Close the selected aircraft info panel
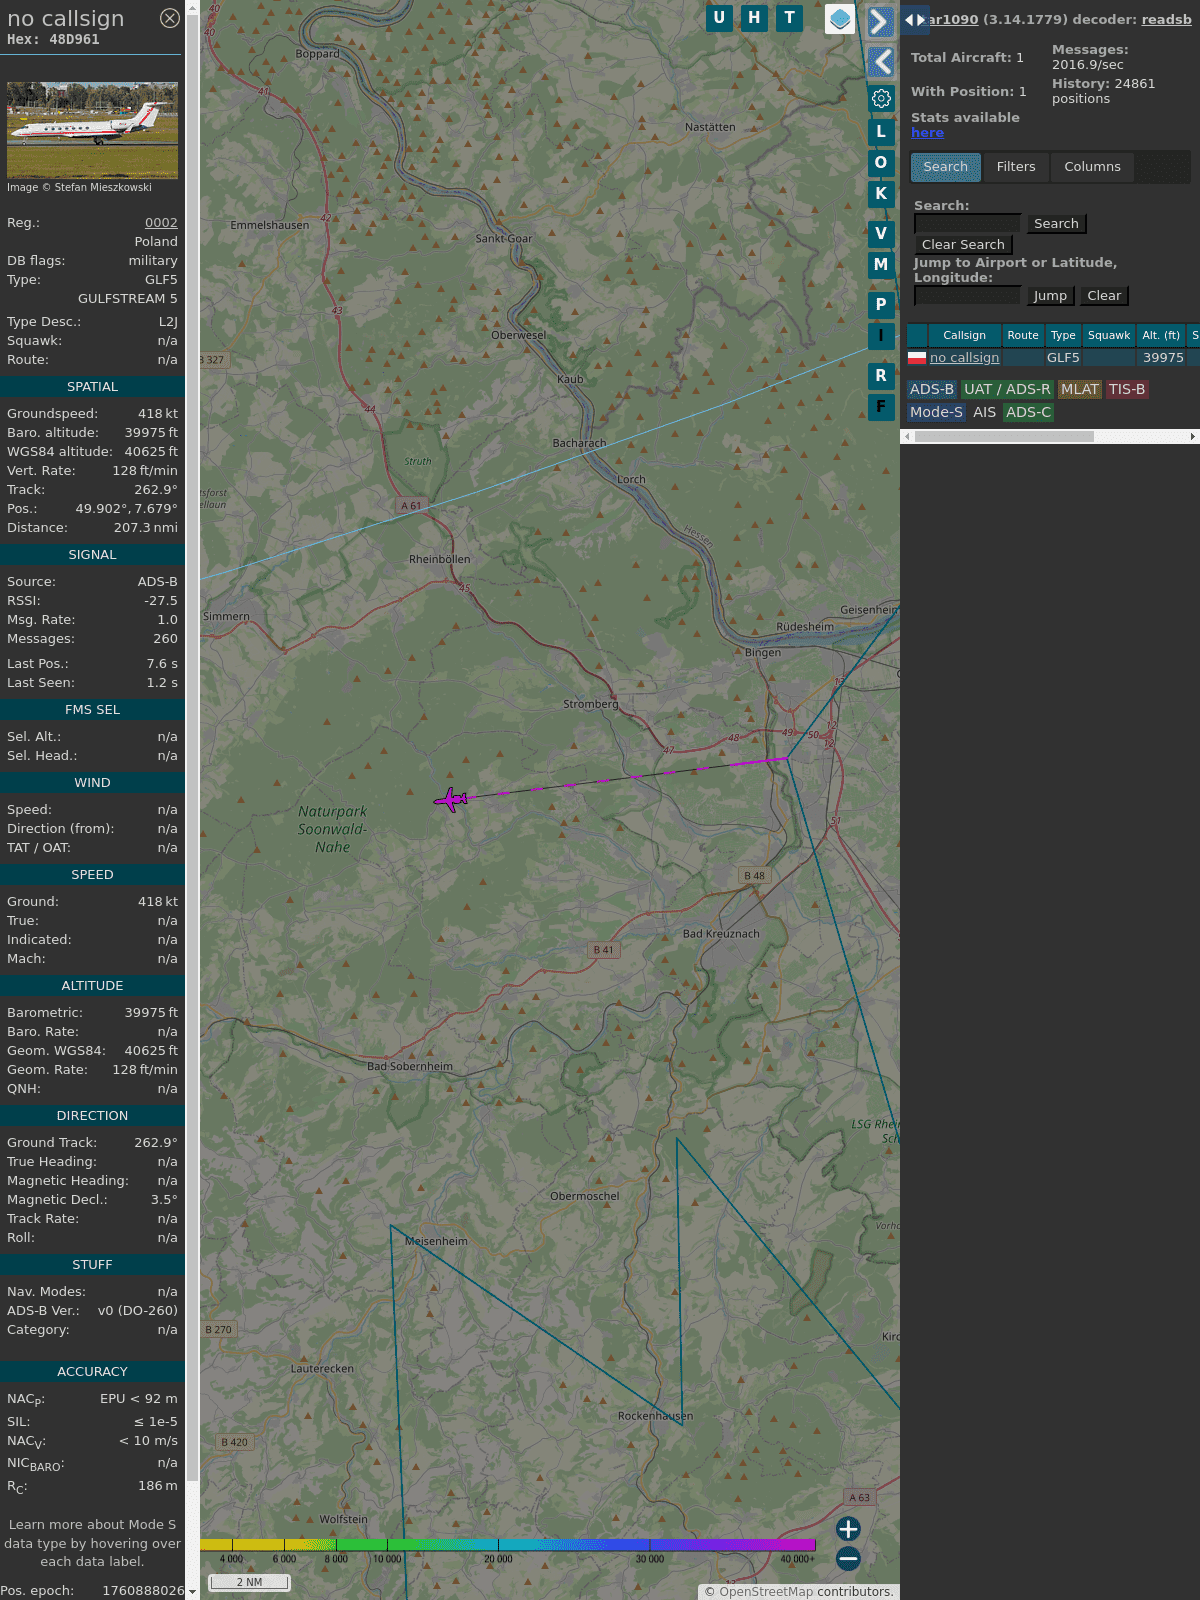1200x1600 pixels. [170, 18]
